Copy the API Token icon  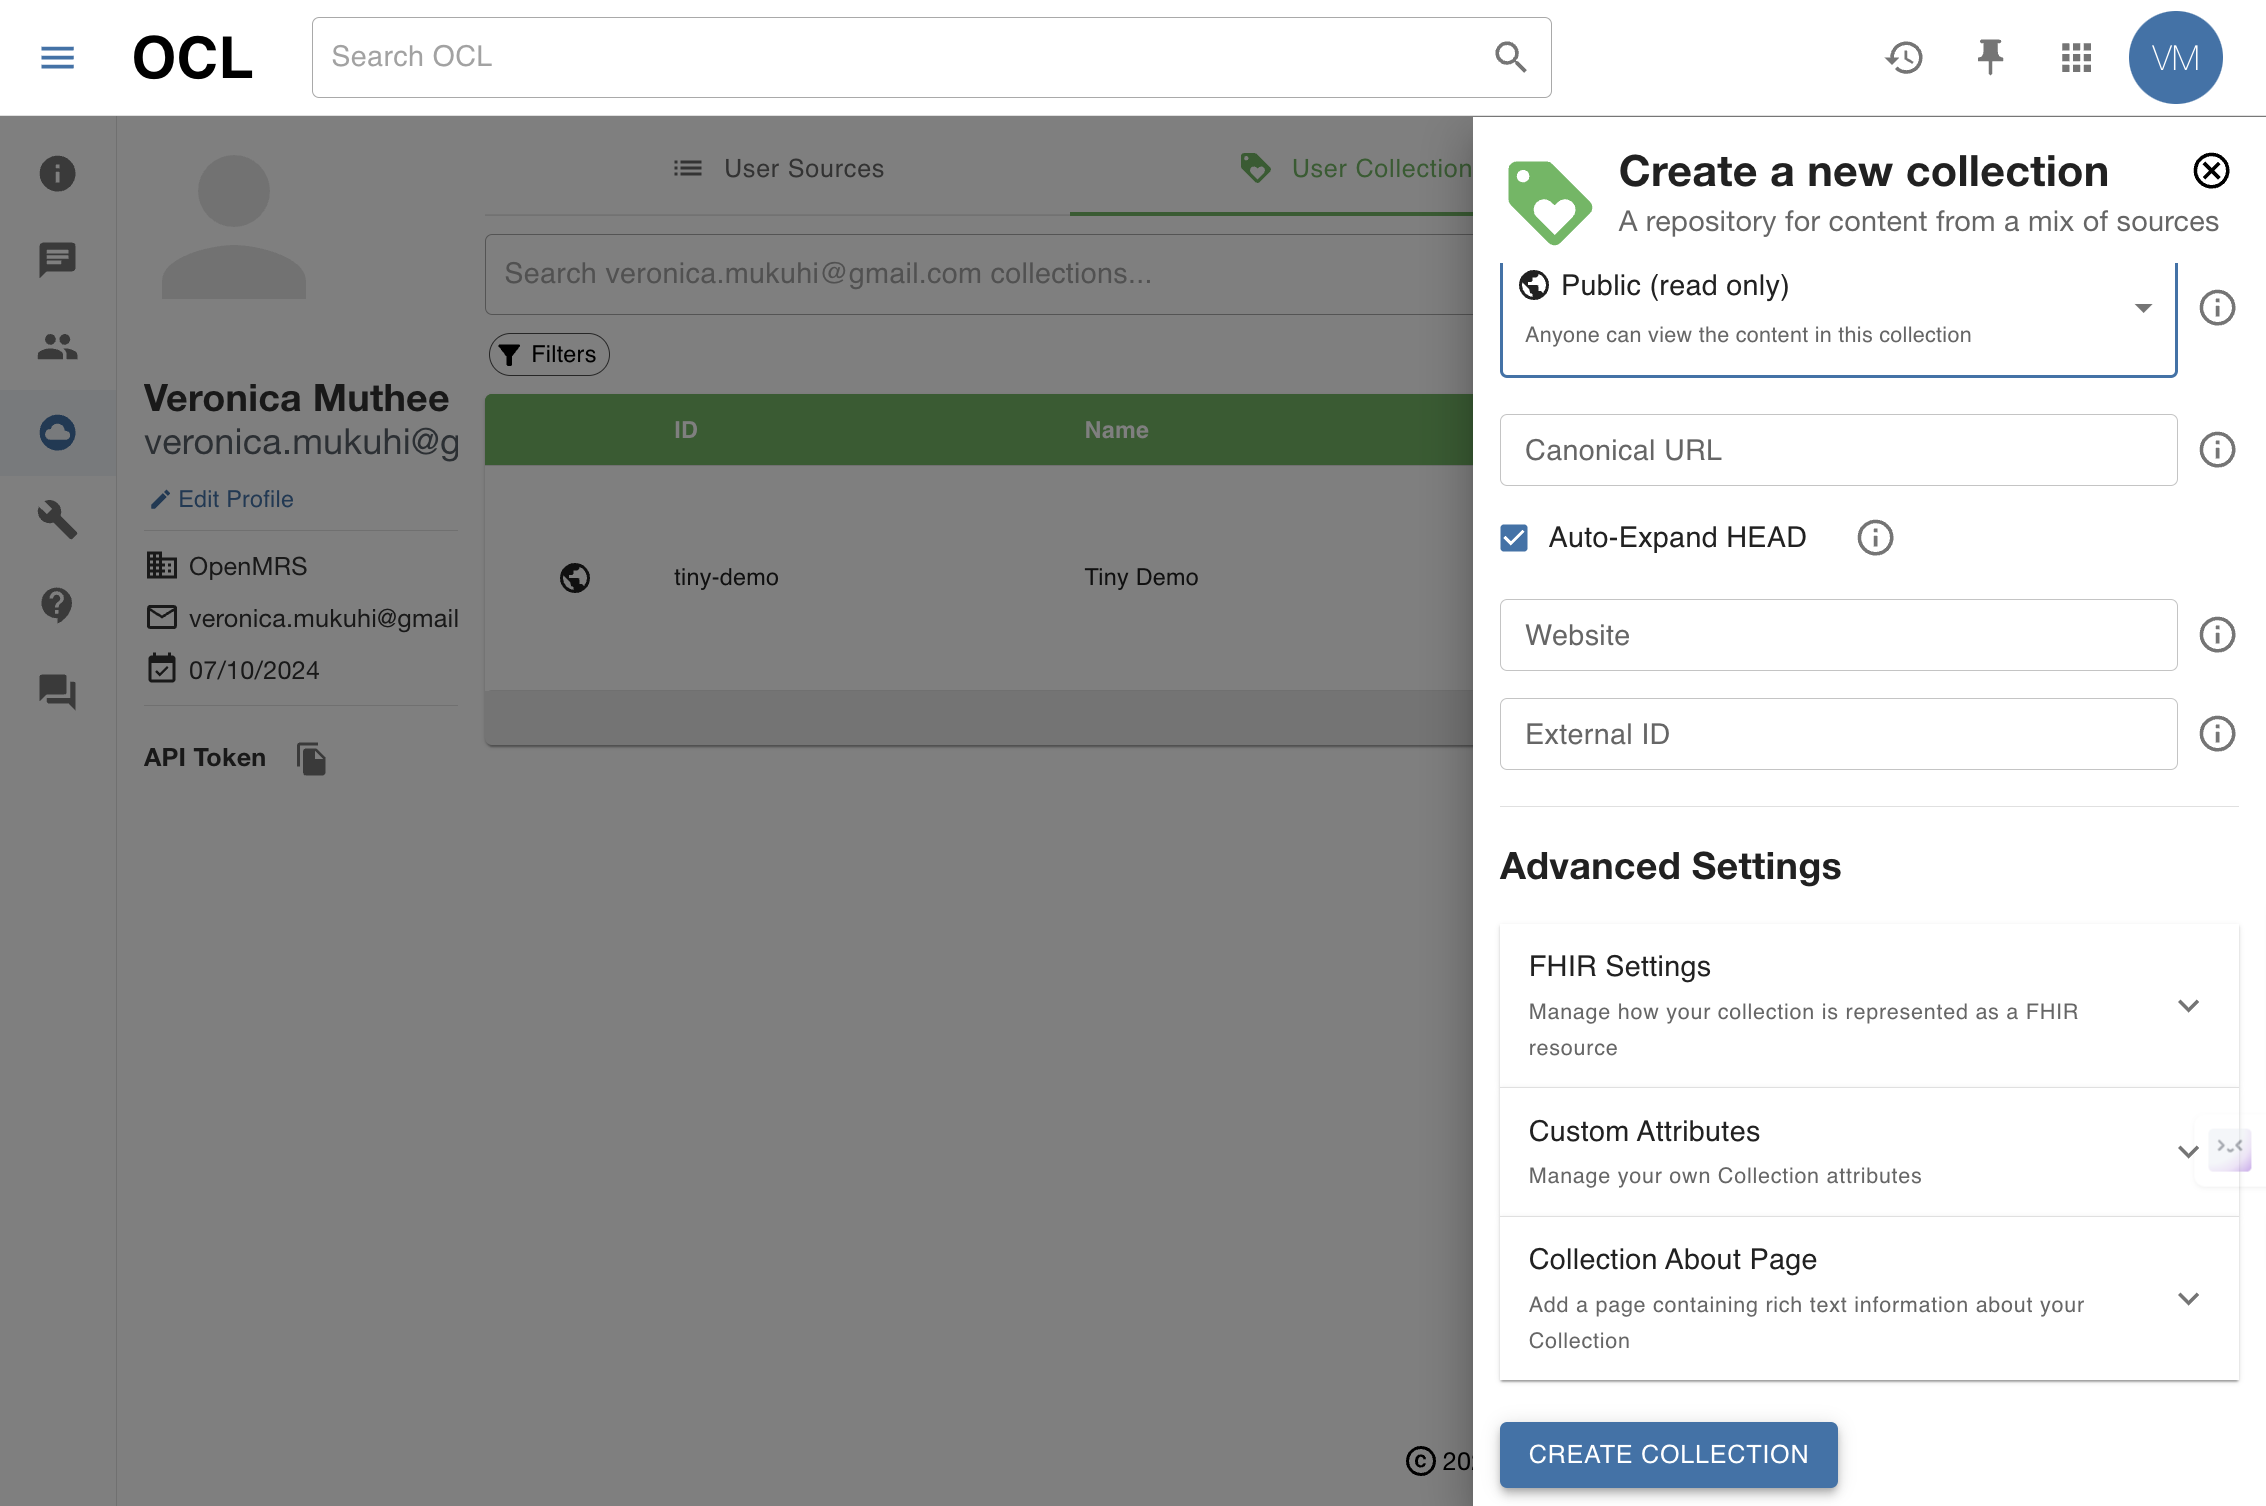(x=311, y=759)
